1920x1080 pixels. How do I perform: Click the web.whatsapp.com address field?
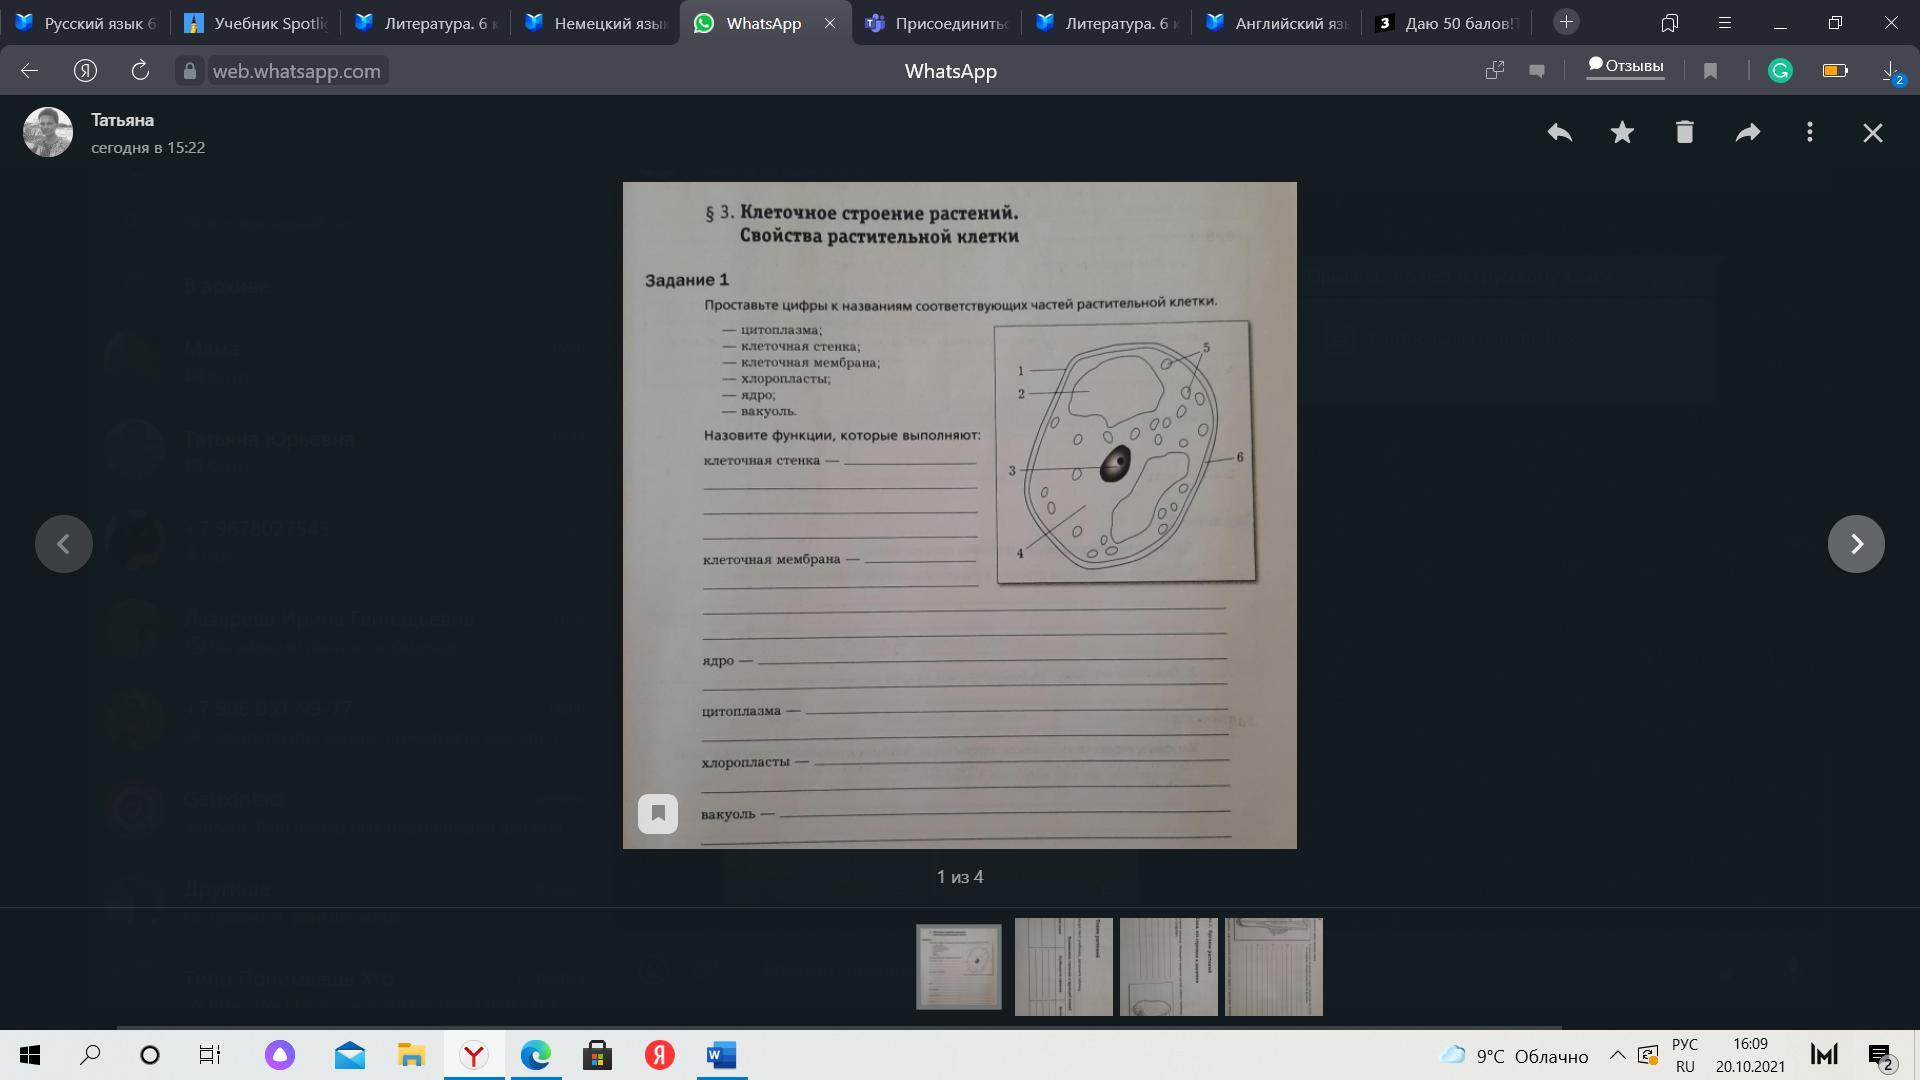[296, 71]
